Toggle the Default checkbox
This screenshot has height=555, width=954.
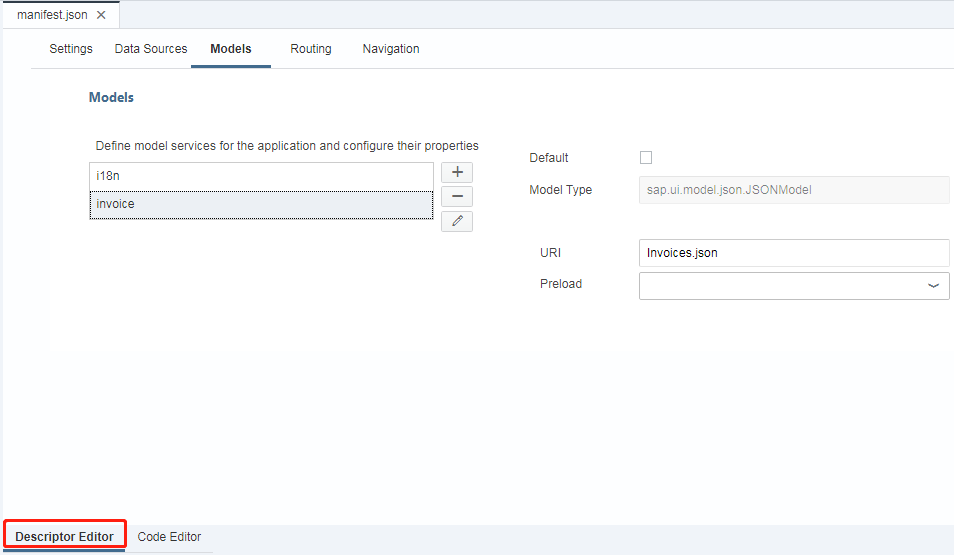click(x=645, y=157)
